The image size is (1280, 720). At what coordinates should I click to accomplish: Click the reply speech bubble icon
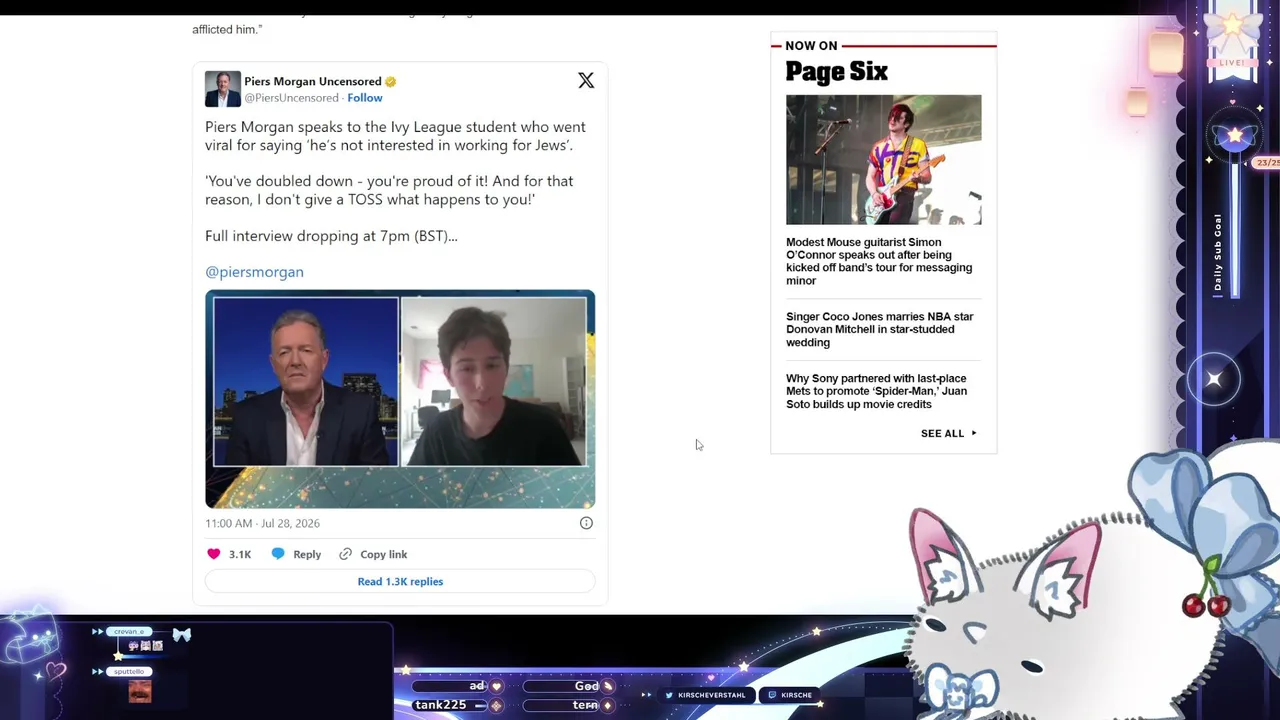point(278,554)
